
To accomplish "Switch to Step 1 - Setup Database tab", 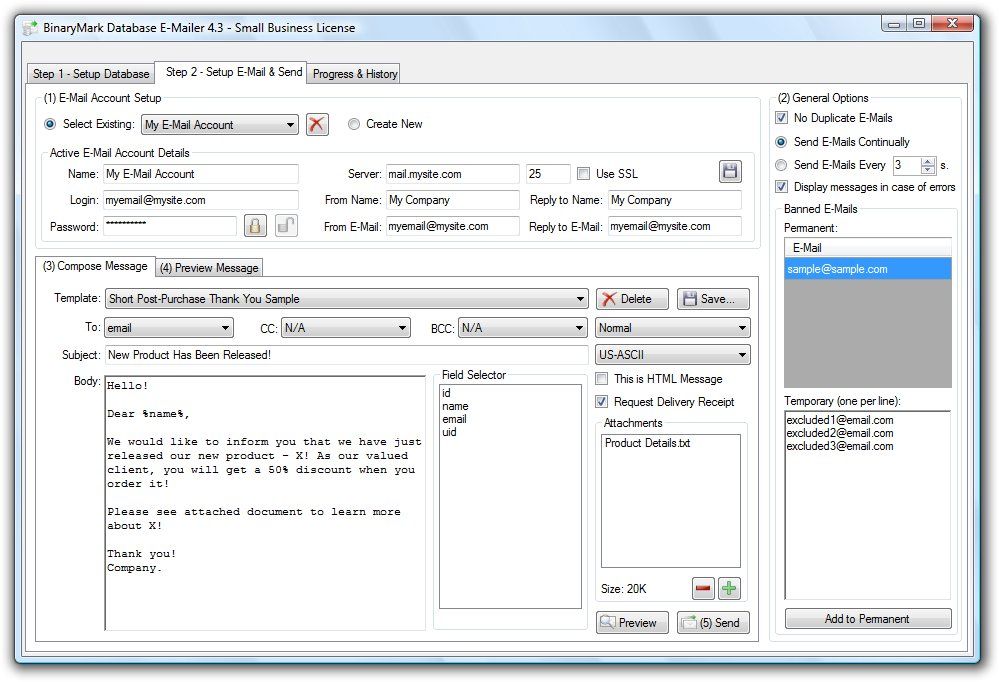I will point(90,73).
